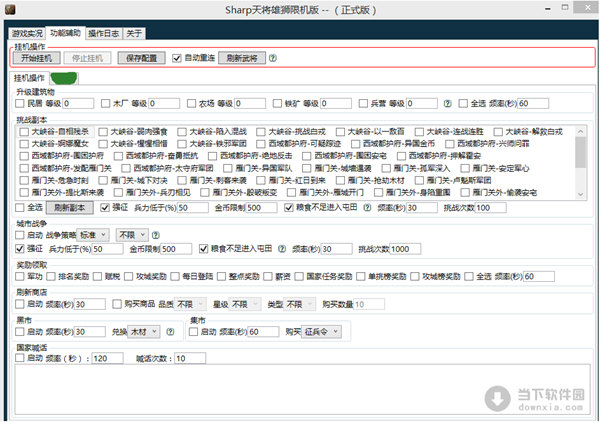The image size is (600, 423).
Task: Open the help icon beside 黑市 兑换 木材
Action: pyautogui.click(x=170, y=332)
